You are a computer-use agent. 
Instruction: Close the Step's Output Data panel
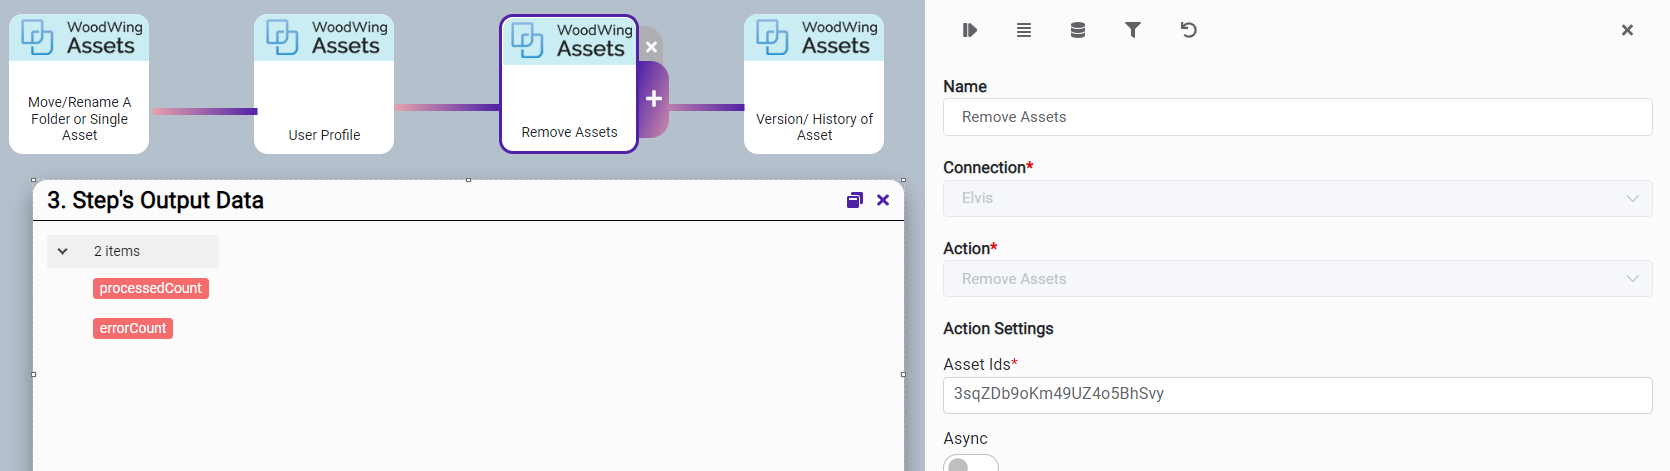click(x=883, y=200)
